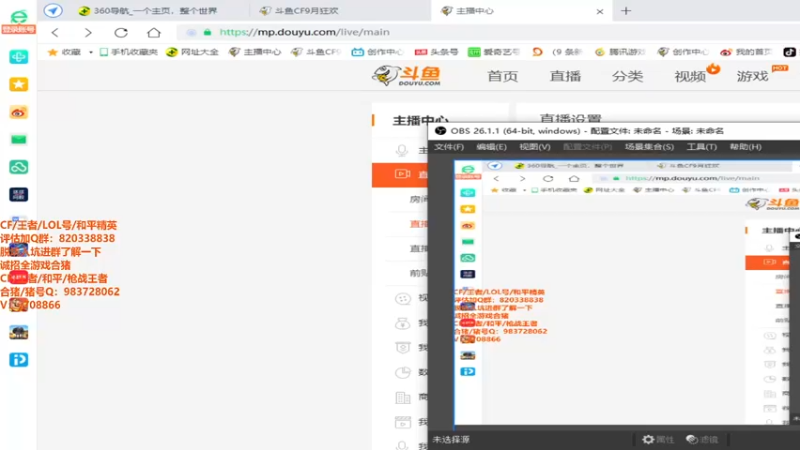Open the 滤镜 filters button in OBS
The width and height of the screenshot is (800, 450).
(x=702, y=439)
